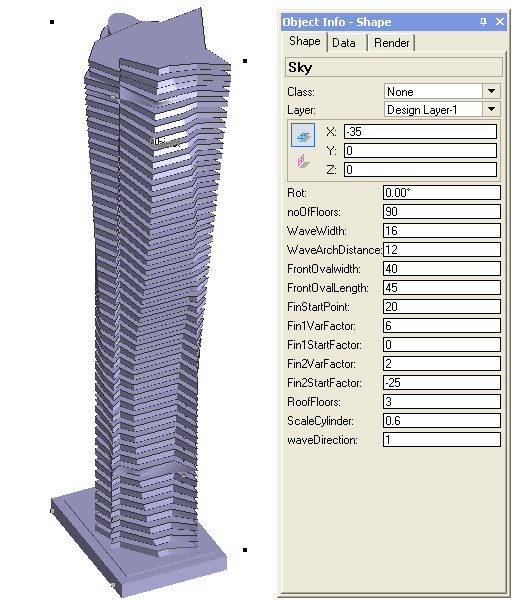Click the WaveWidth value field
The width and height of the screenshot is (524, 602).
442,231
